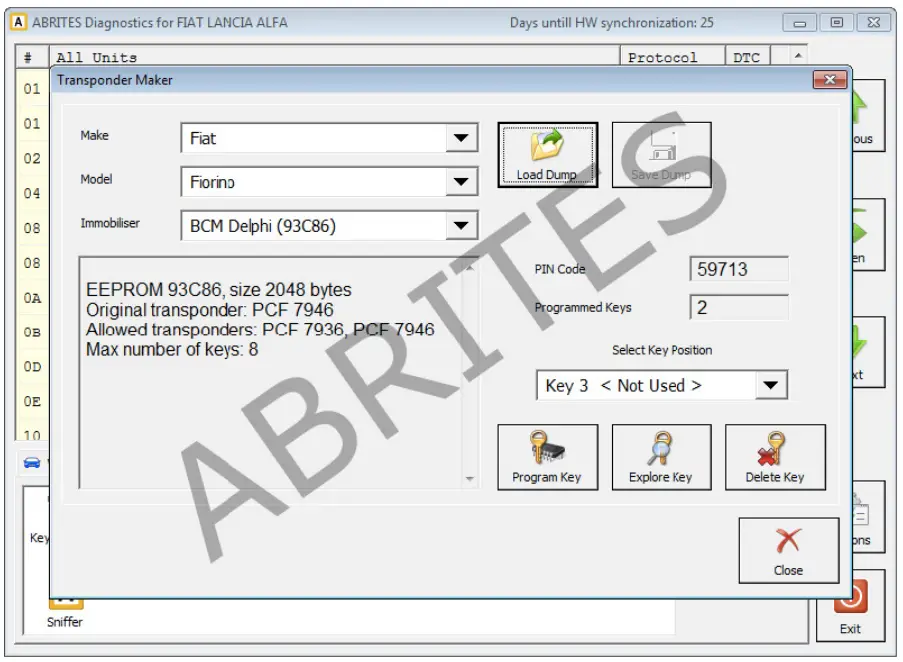Open a dump file with Load Dump
The width and height of the screenshot is (903, 662).
coord(547,153)
